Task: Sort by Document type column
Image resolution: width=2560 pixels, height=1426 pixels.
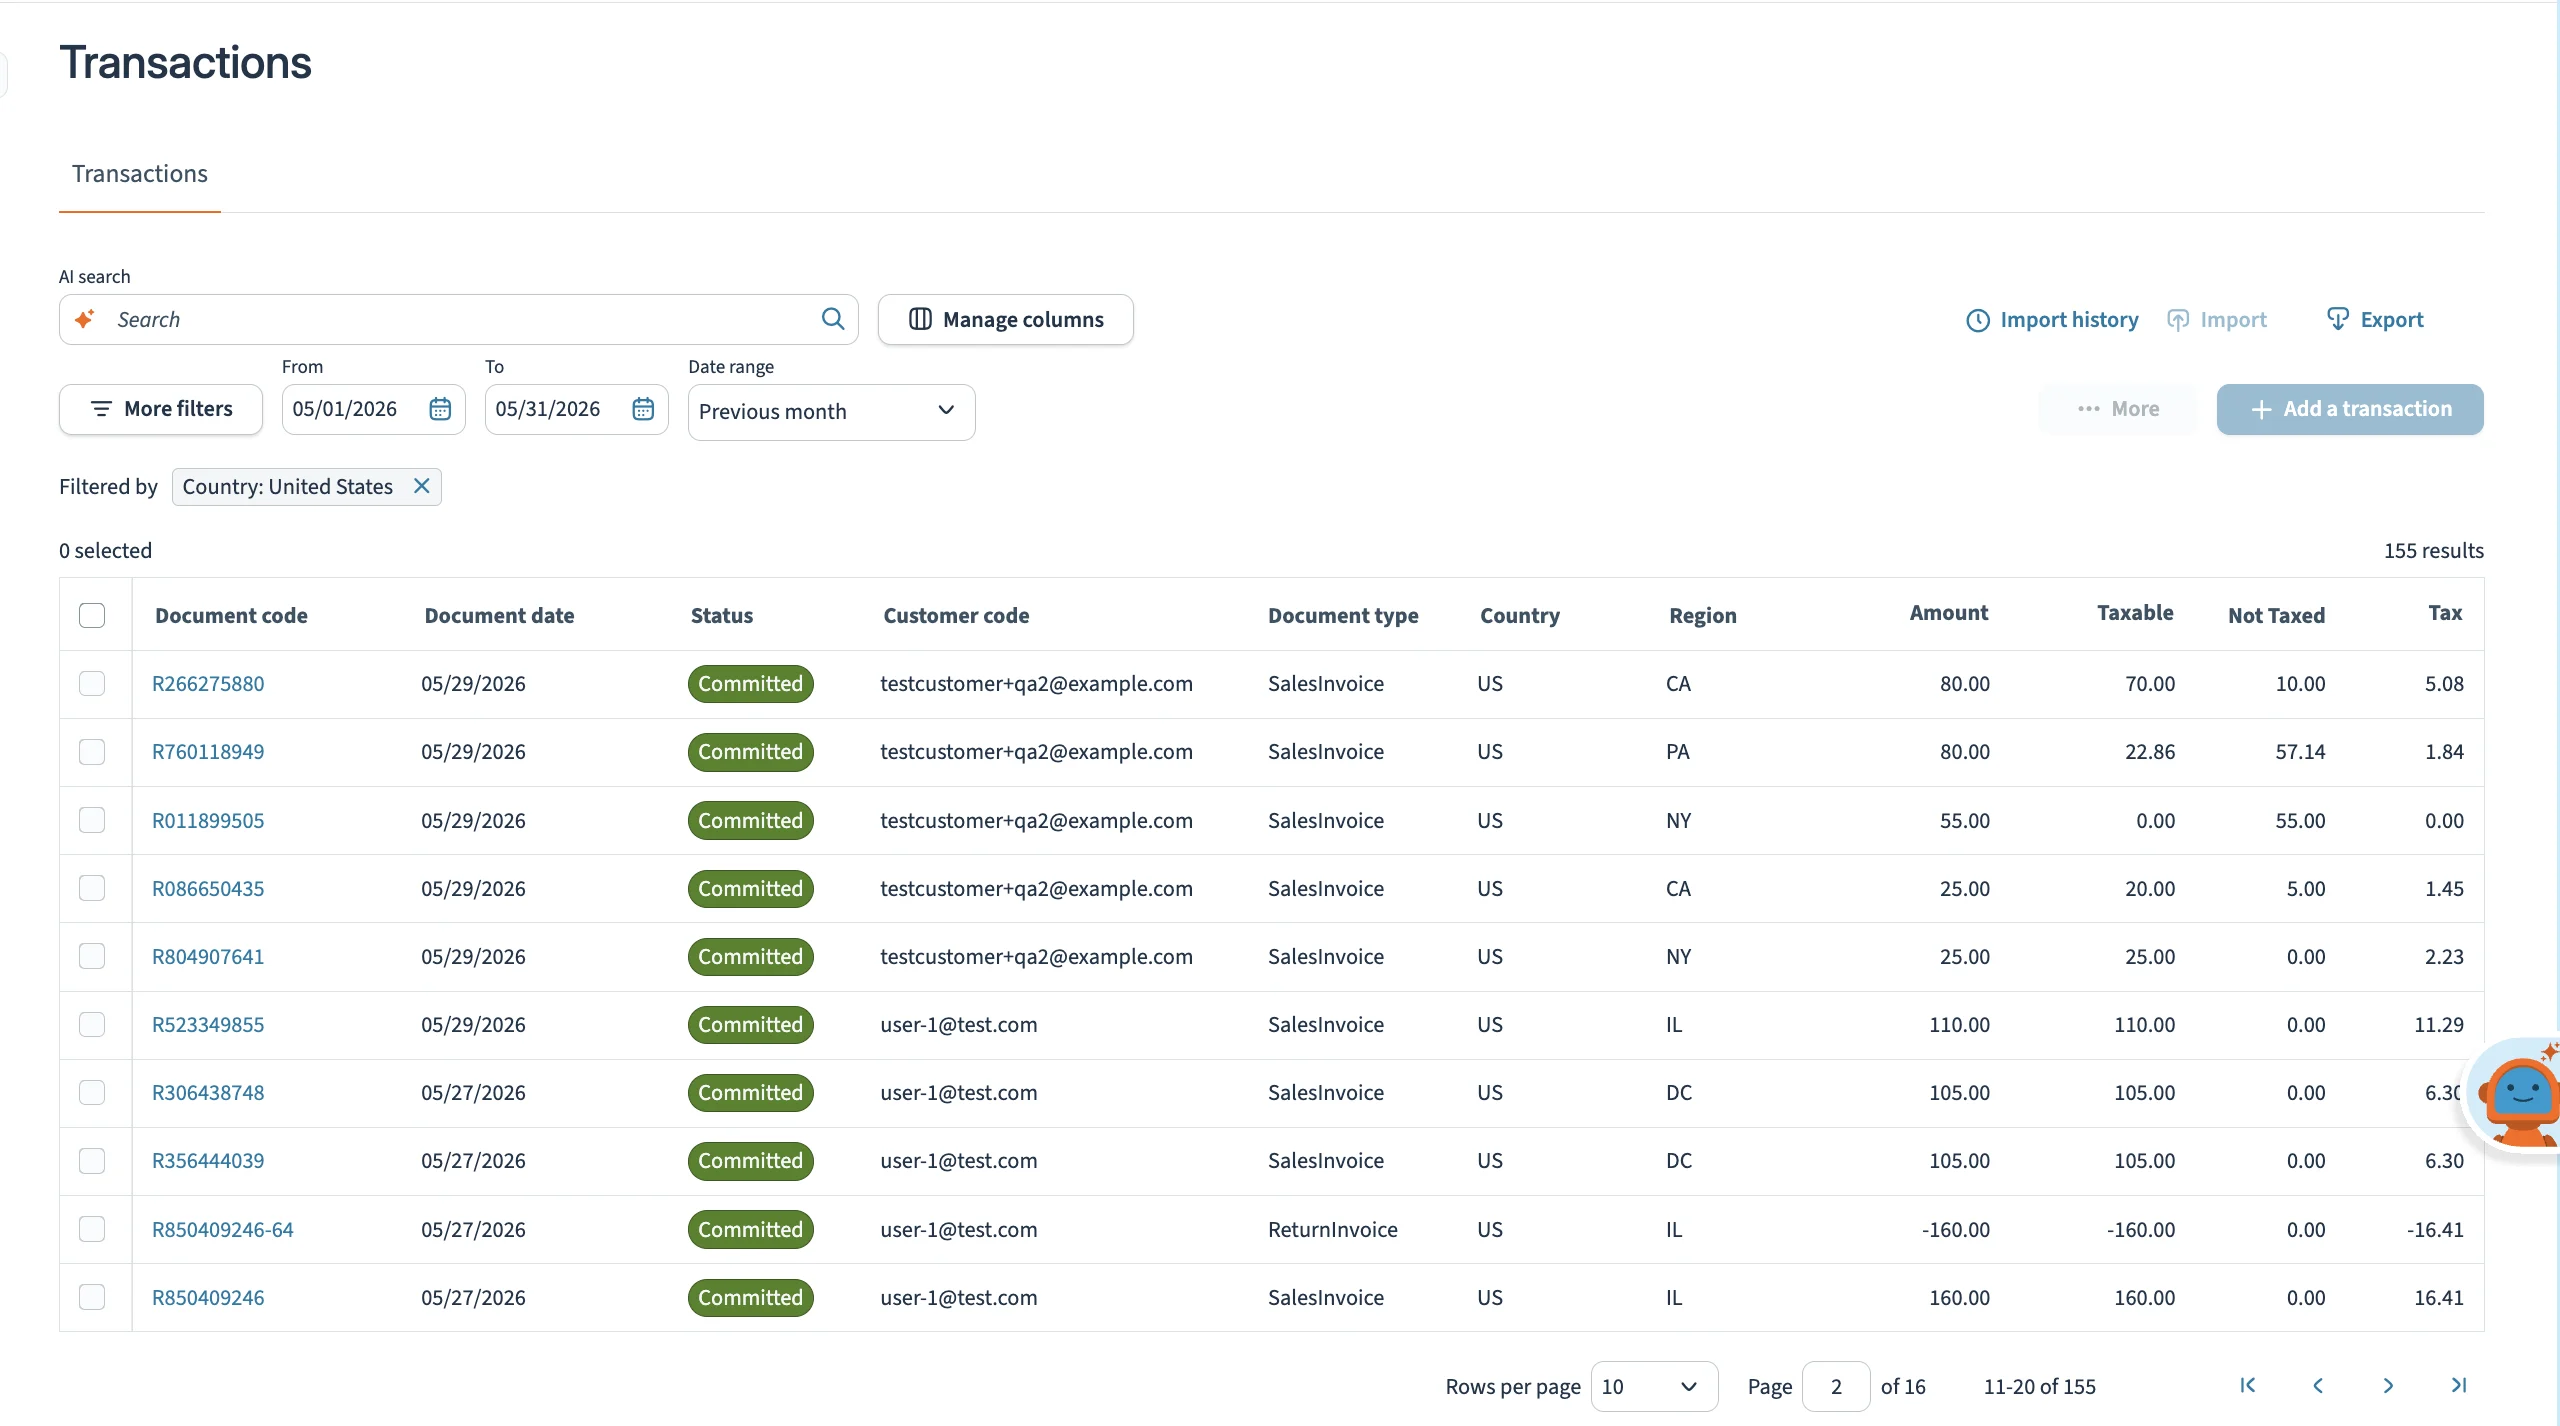Action: point(1343,615)
